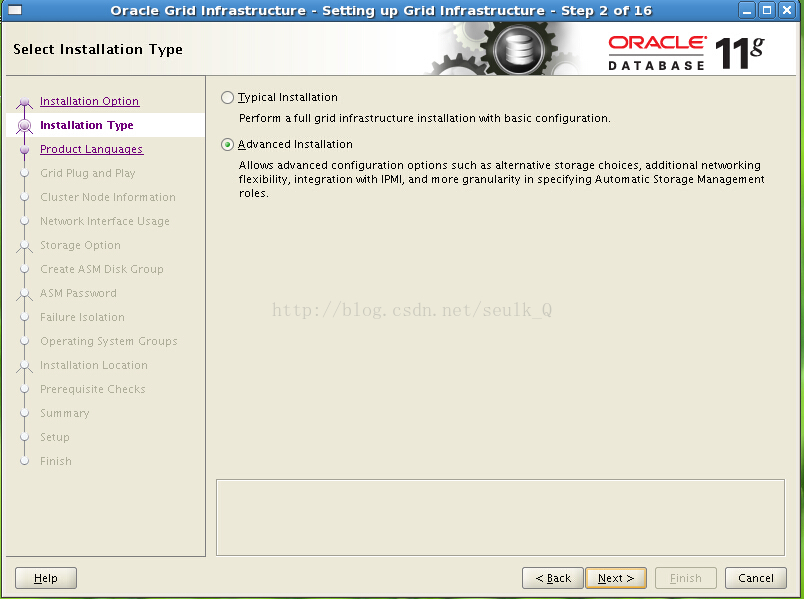804x599 pixels.
Task: Select the Advanced Installation radio button
Action: click(x=227, y=145)
